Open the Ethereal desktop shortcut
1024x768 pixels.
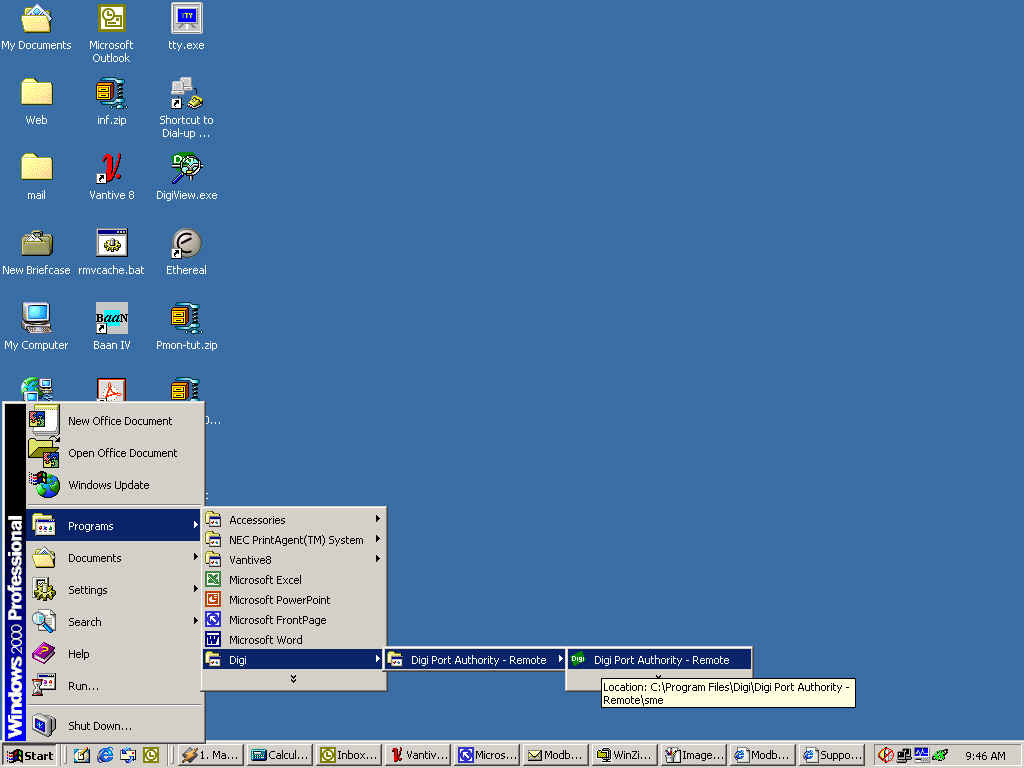point(186,244)
